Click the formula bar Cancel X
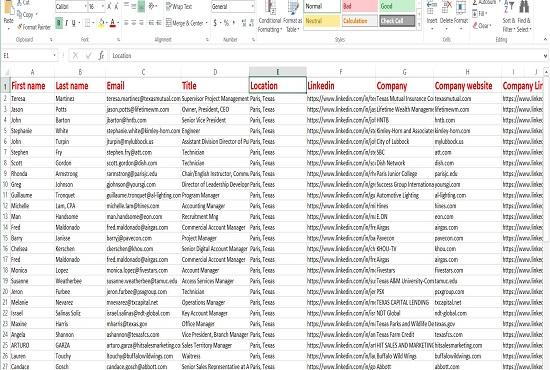Screen dimensions: 550x370 point(75,55)
